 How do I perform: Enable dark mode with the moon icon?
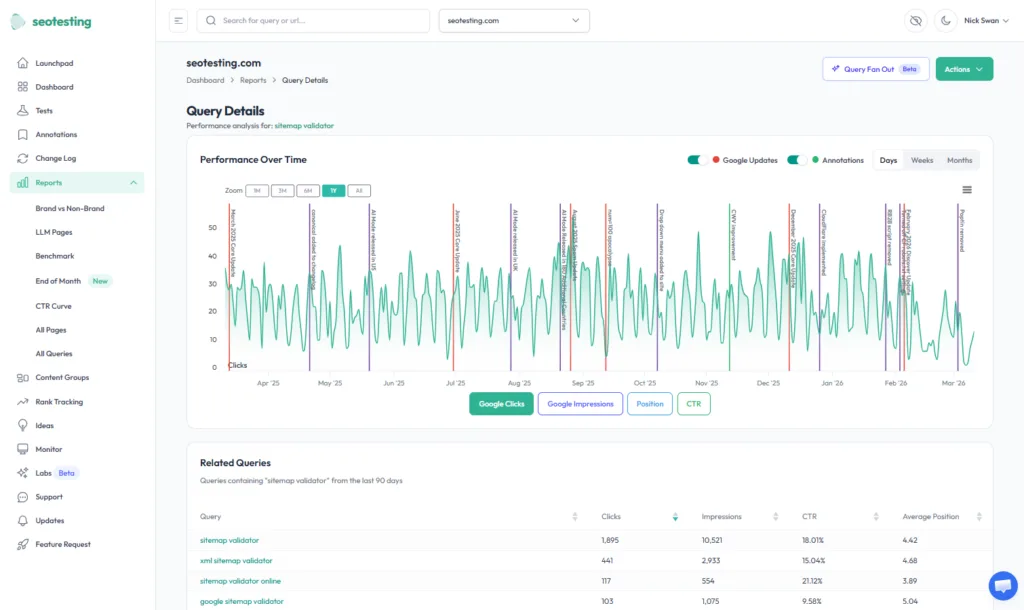click(x=945, y=20)
